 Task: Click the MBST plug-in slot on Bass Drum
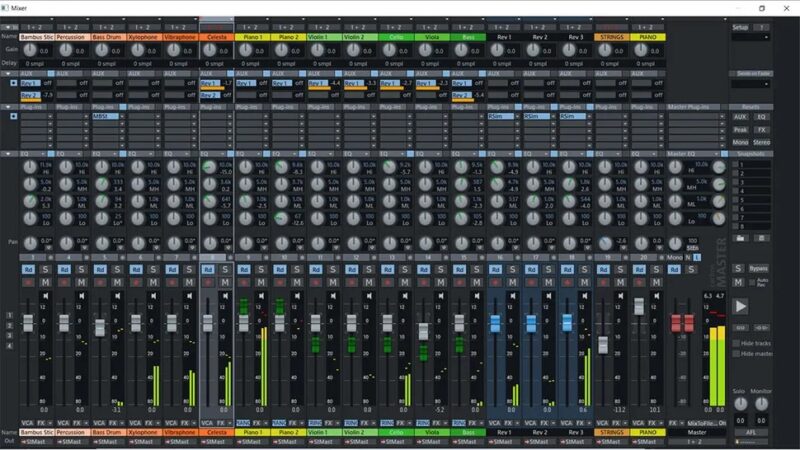pyautogui.click(x=105, y=117)
